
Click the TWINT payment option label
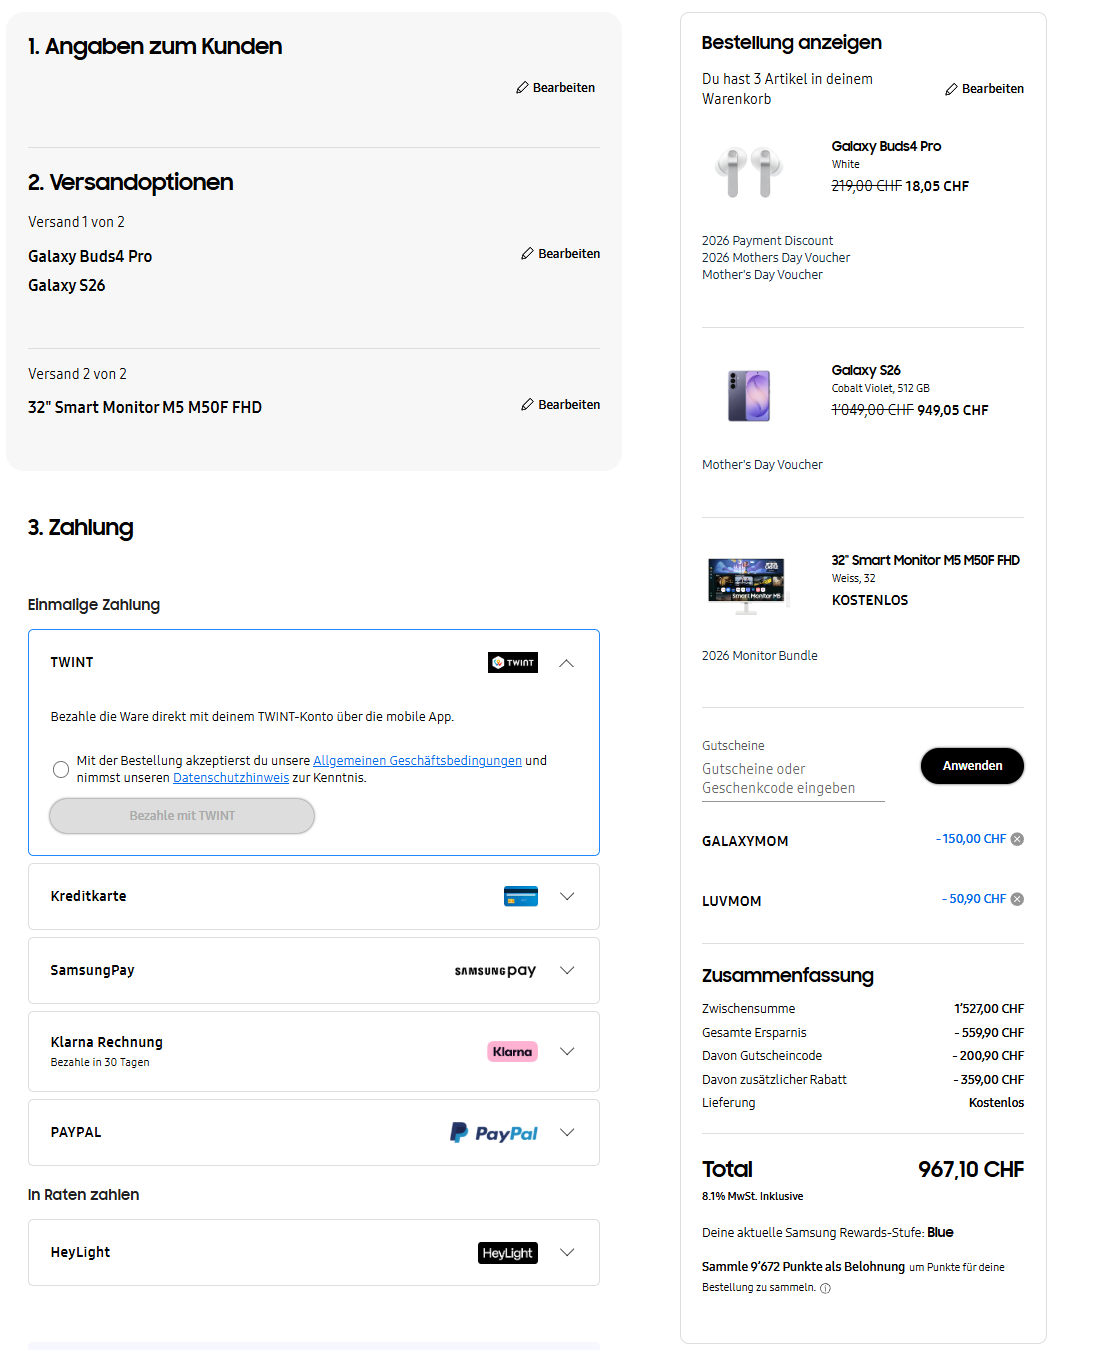click(x=72, y=662)
